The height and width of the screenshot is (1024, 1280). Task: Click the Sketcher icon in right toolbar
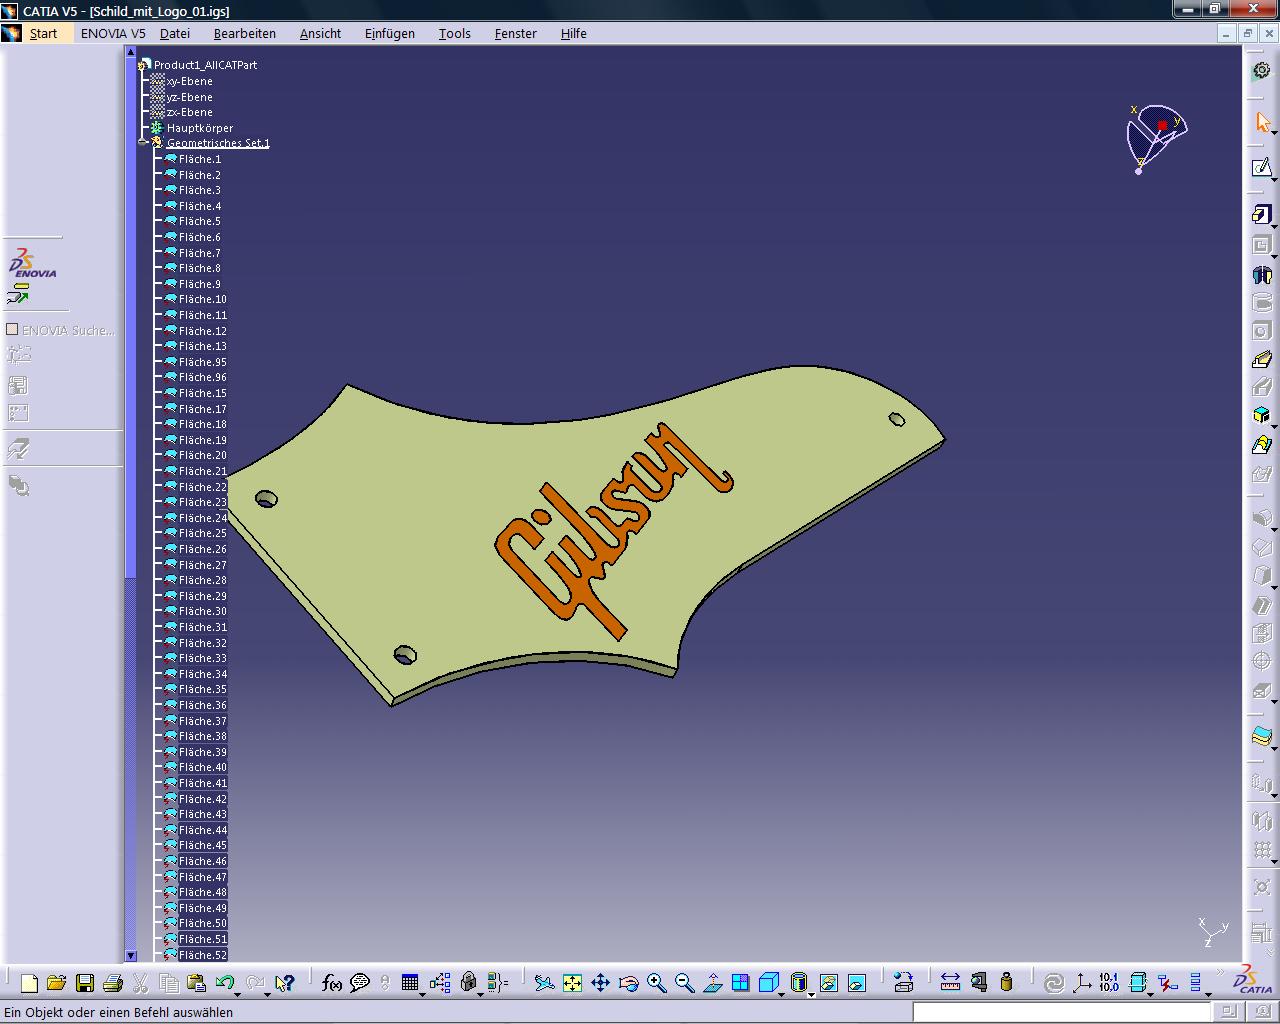[x=1262, y=167]
